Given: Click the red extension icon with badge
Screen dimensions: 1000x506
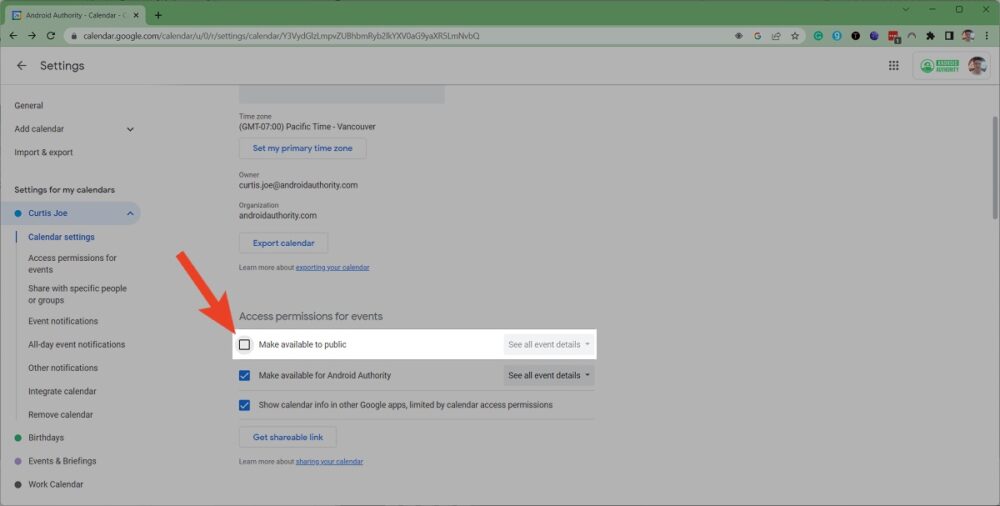Looking at the screenshot, I should 893,37.
